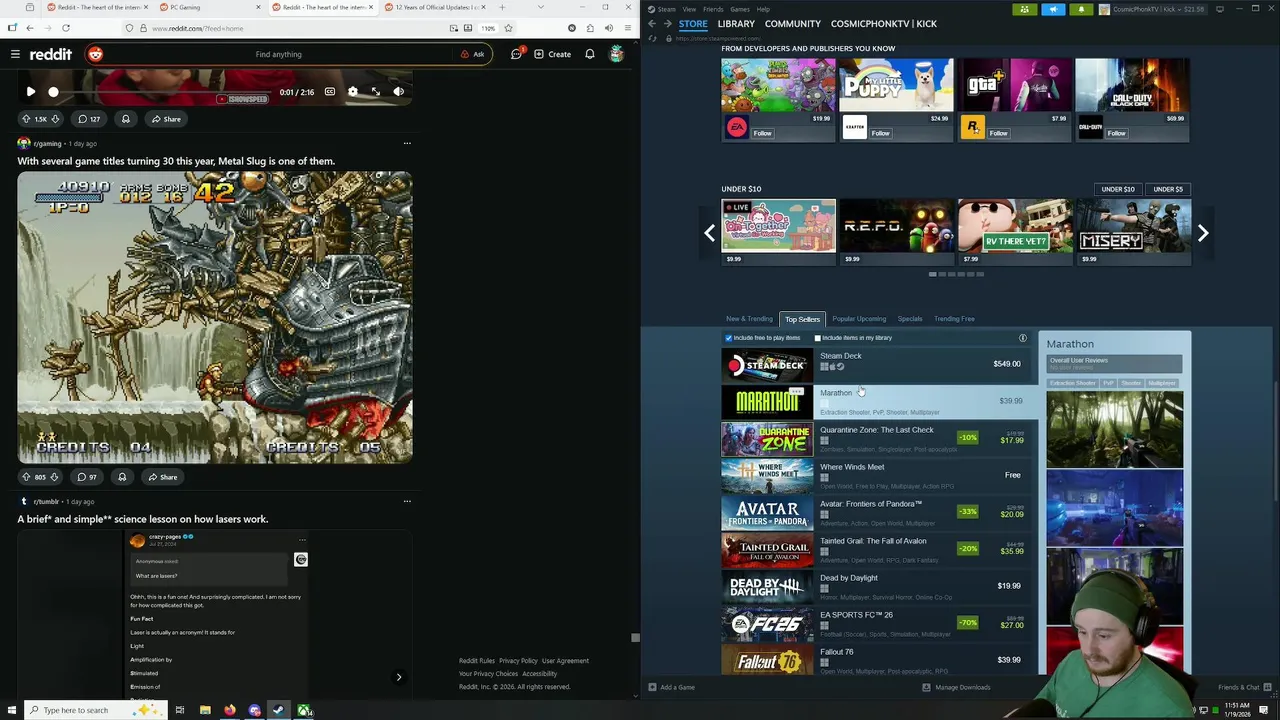Upvote the post with 1.5K votes
The height and width of the screenshot is (720, 1280).
[27, 119]
